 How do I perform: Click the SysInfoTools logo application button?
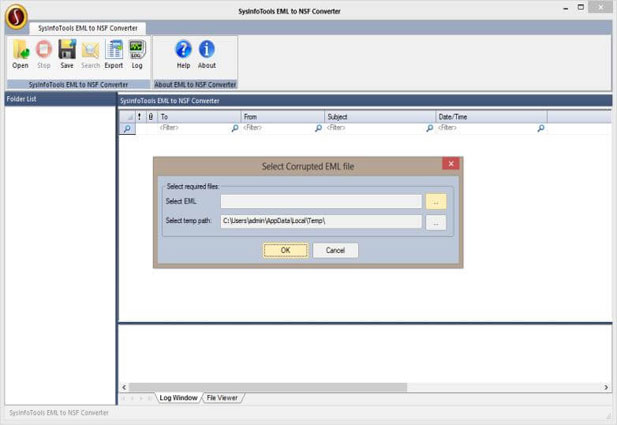(16, 17)
